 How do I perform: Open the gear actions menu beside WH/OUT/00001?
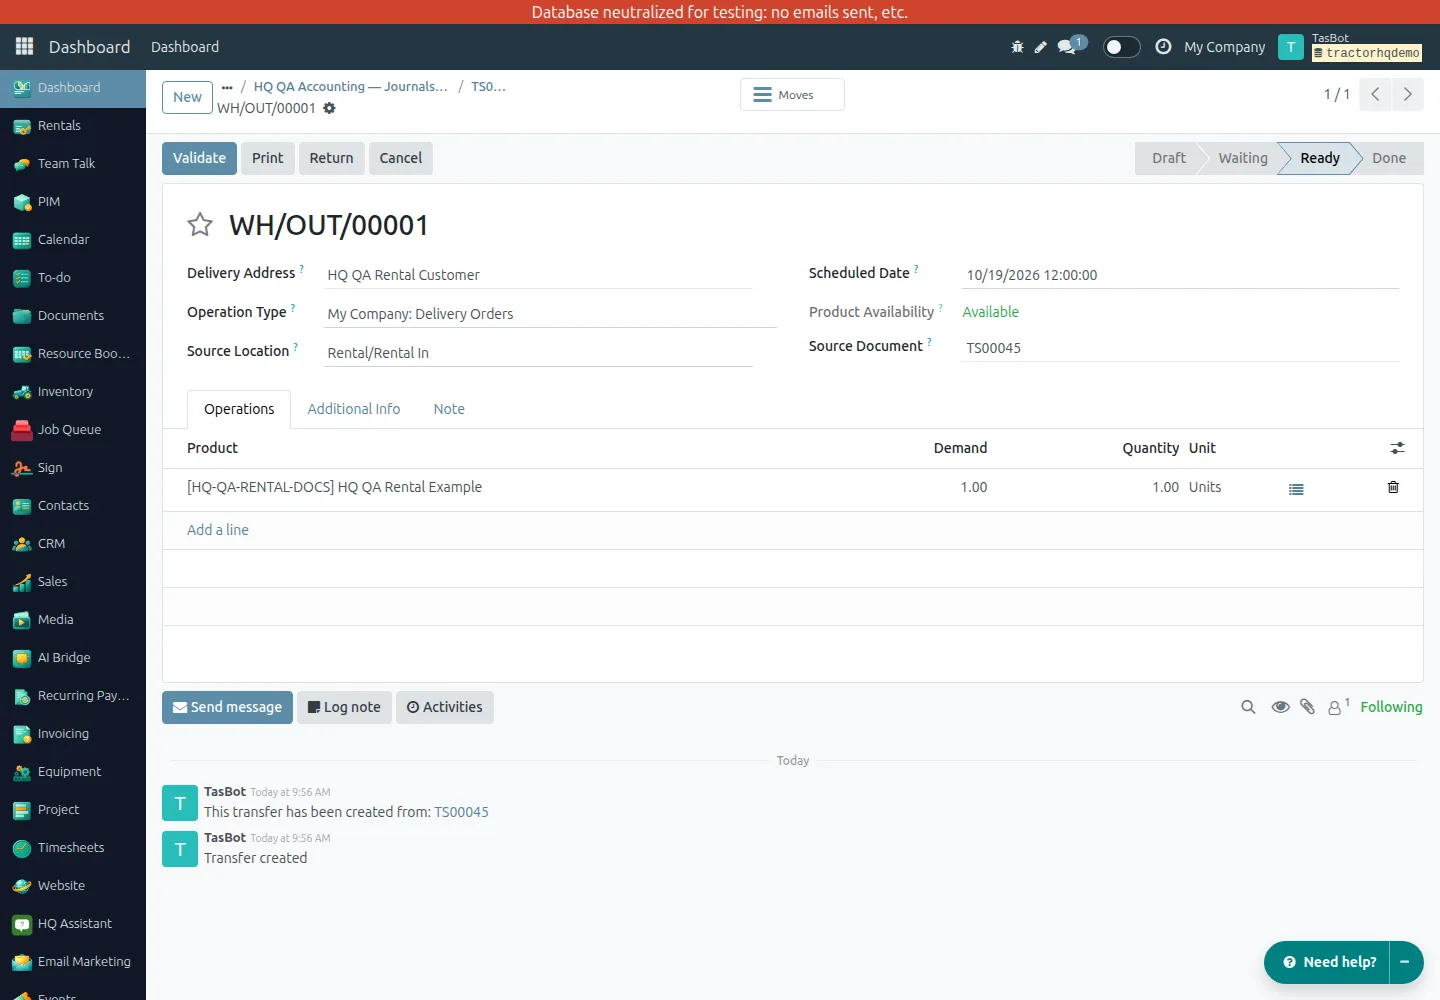click(x=329, y=108)
